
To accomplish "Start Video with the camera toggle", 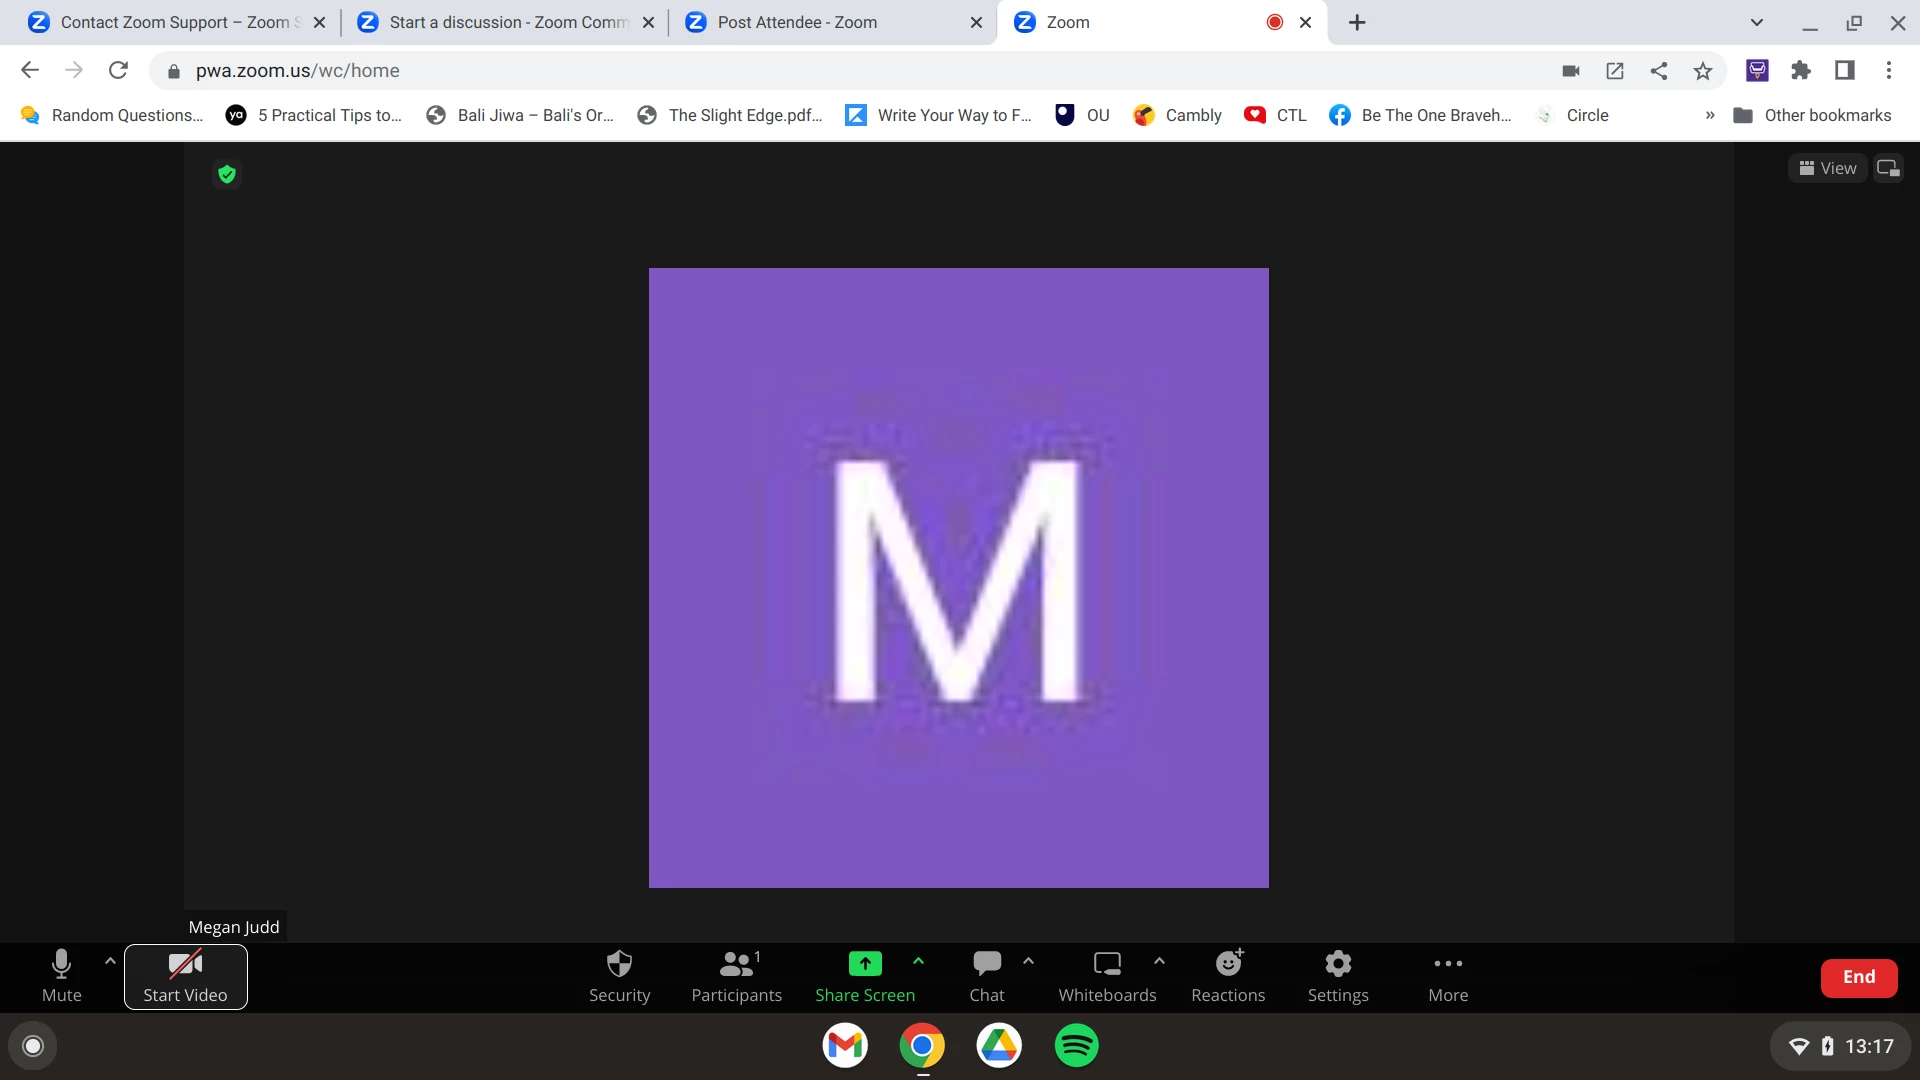I will (x=185, y=976).
